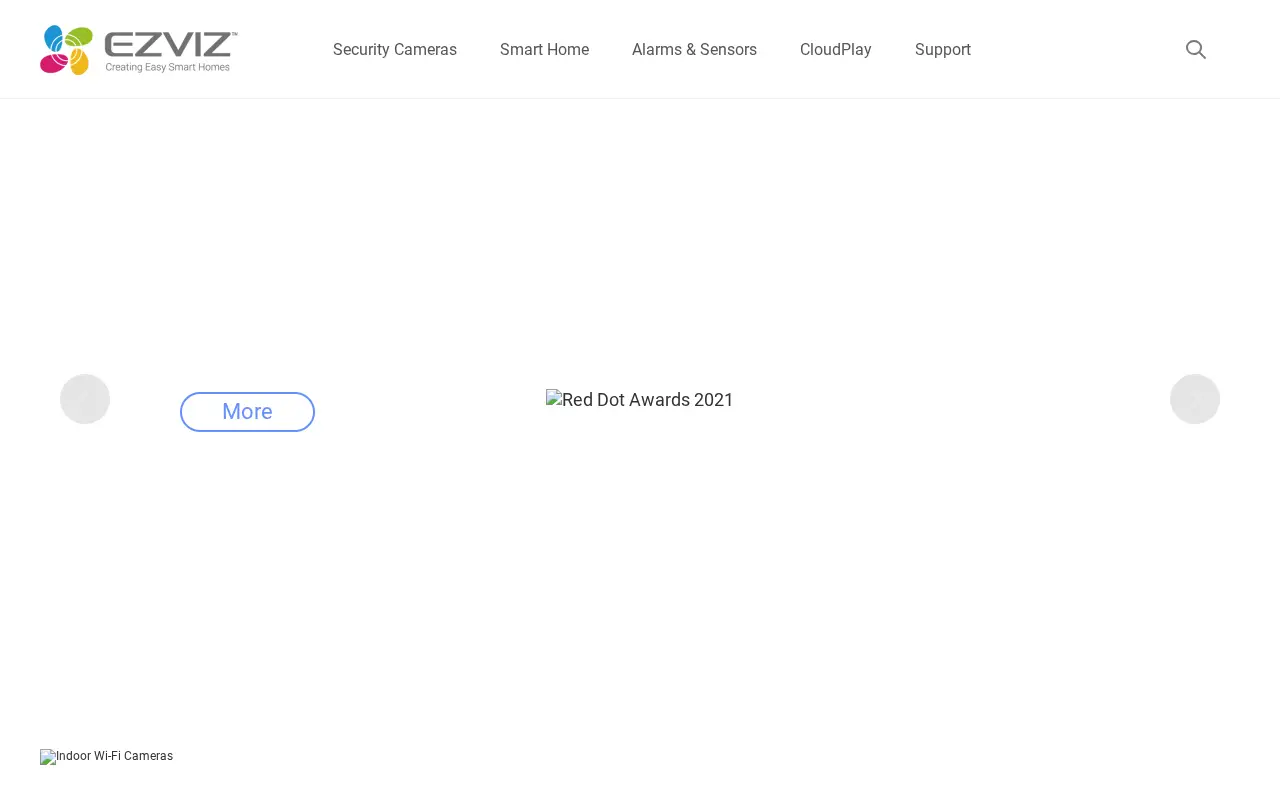The width and height of the screenshot is (1280, 800).
Task: Click the Red Dot Awards 2021 image
Action: (640, 400)
